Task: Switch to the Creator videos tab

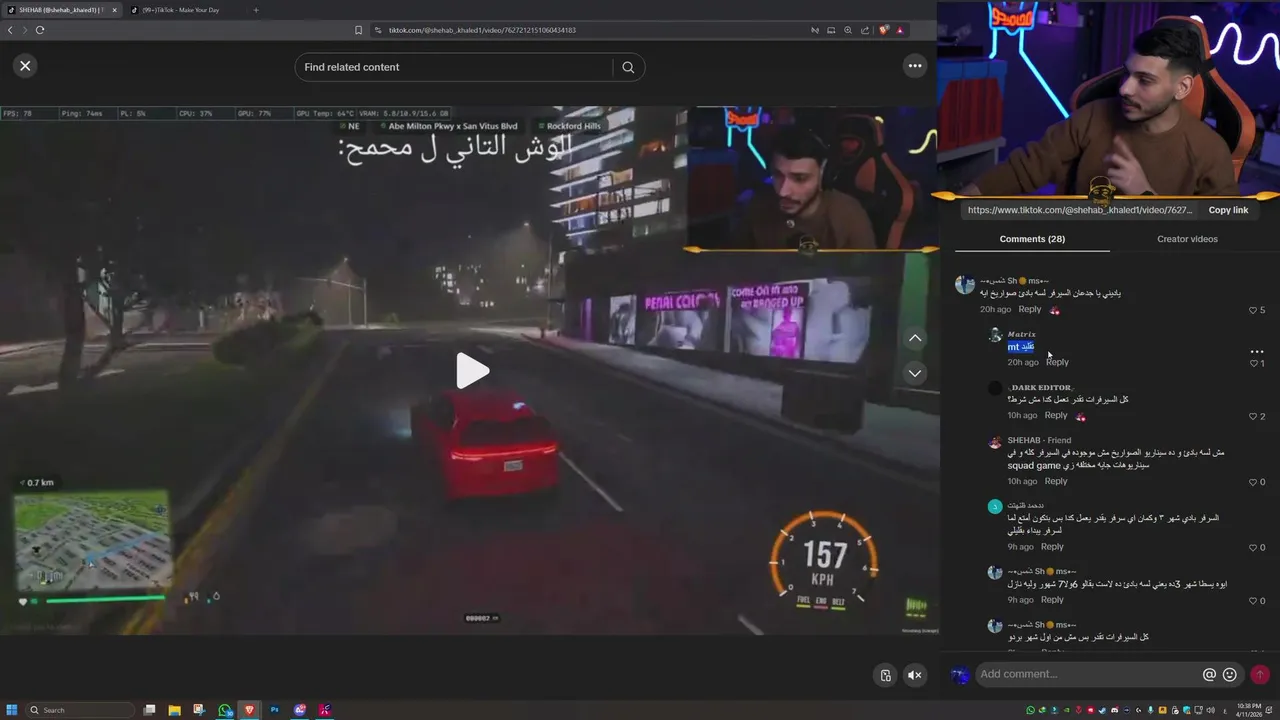Action: coord(1187,239)
